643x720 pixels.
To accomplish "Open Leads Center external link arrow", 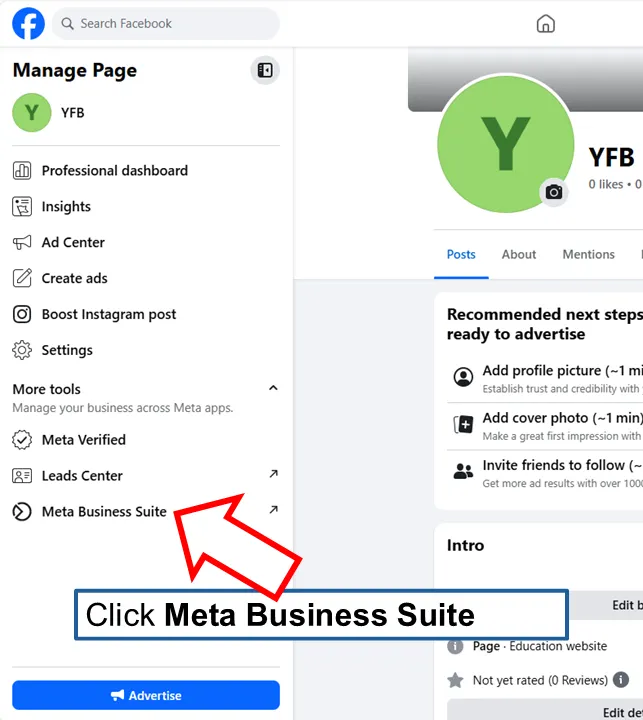I will pyautogui.click(x=273, y=473).
